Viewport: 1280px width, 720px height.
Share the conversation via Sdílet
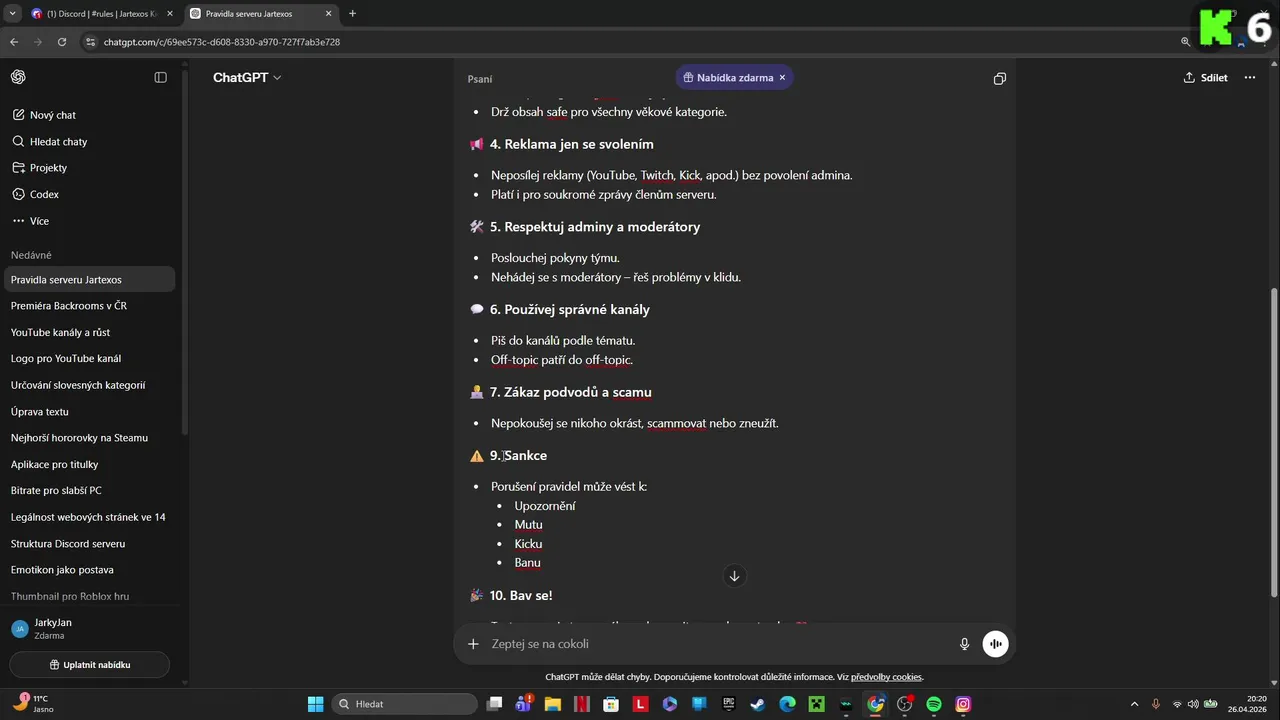point(1205,77)
